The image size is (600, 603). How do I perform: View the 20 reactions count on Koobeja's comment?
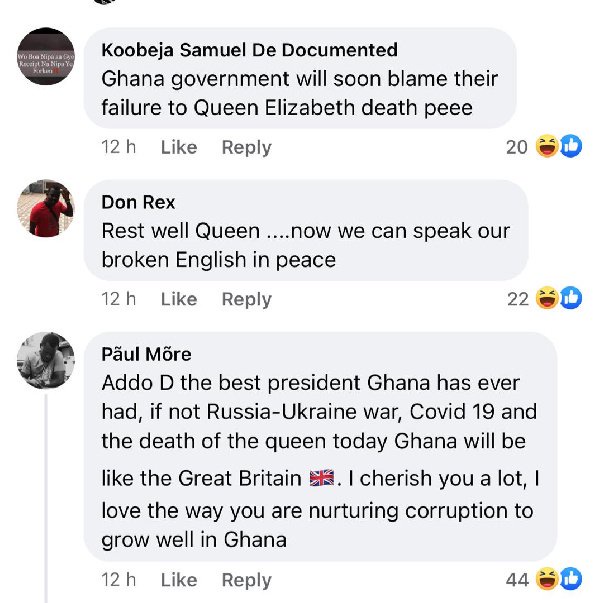[516, 147]
